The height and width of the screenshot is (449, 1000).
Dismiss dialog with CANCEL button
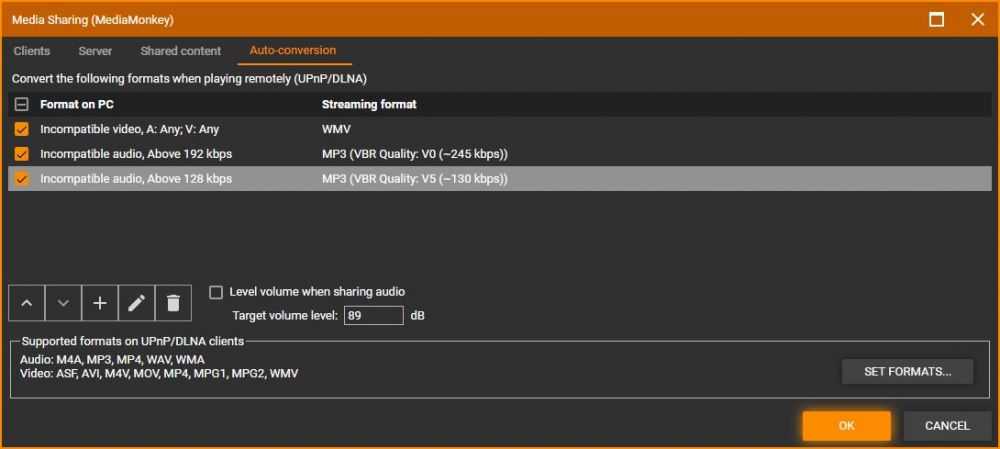(947, 425)
